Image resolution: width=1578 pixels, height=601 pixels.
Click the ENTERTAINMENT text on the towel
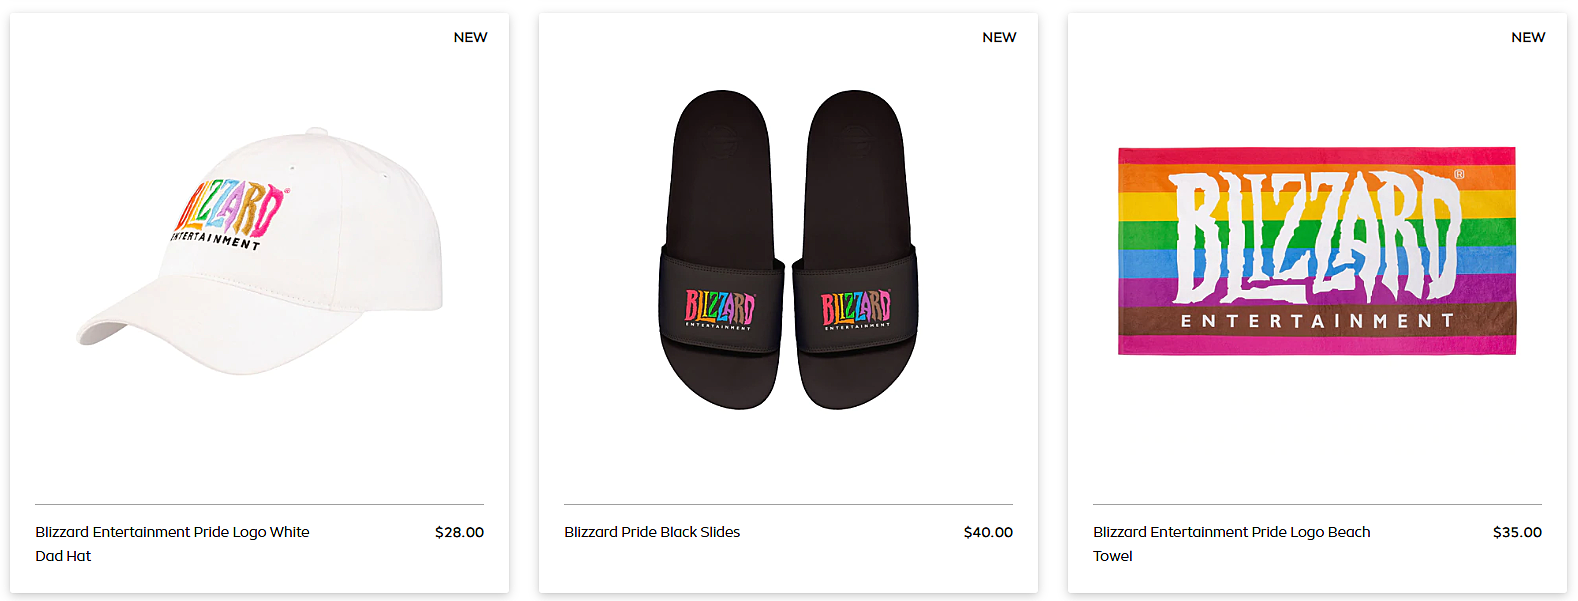coord(1316,321)
